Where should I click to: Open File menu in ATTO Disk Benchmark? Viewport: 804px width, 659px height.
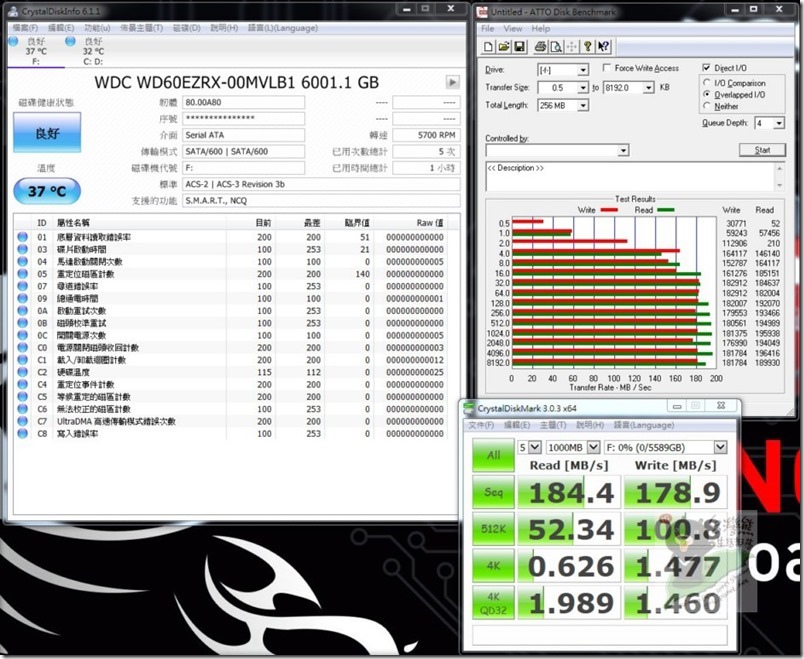coord(488,29)
